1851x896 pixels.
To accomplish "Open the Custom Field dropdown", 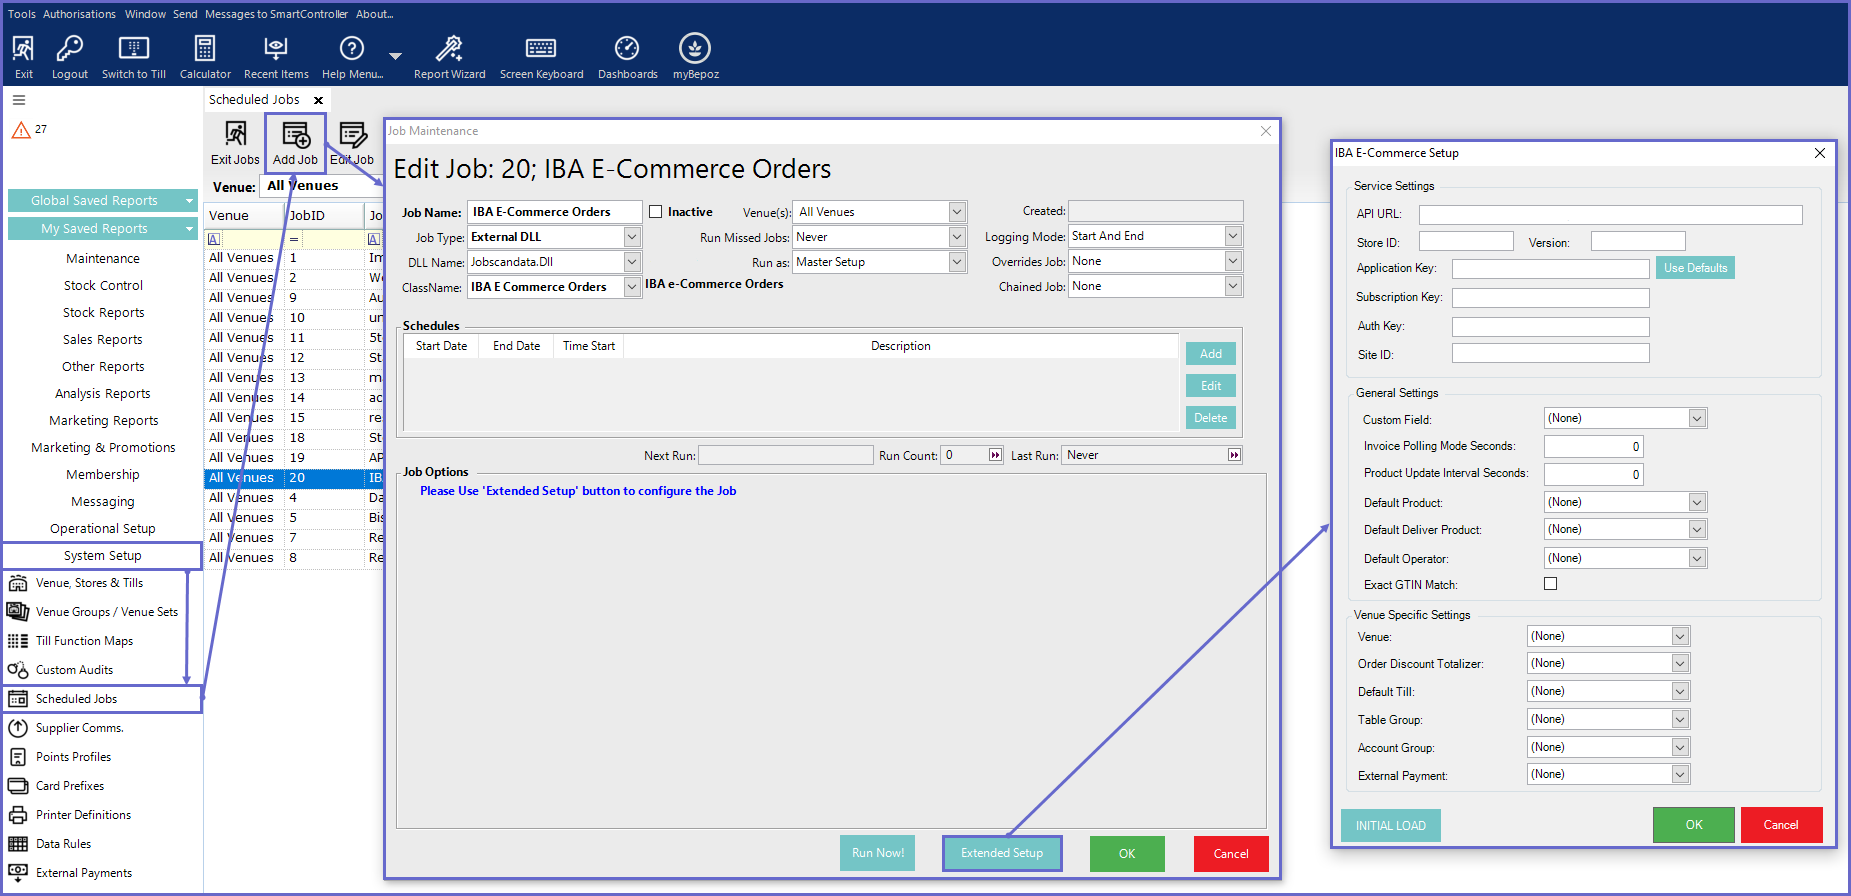I will tap(1697, 418).
